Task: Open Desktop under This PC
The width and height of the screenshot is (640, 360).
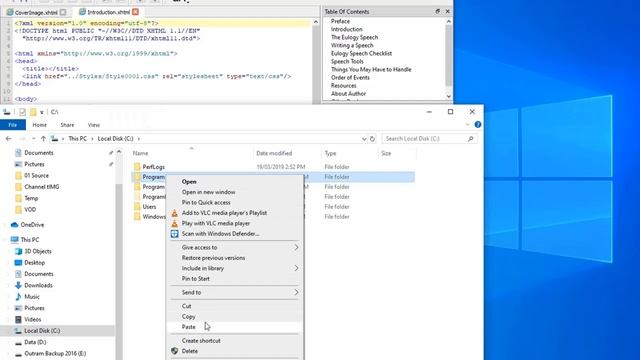Action: coord(34,263)
